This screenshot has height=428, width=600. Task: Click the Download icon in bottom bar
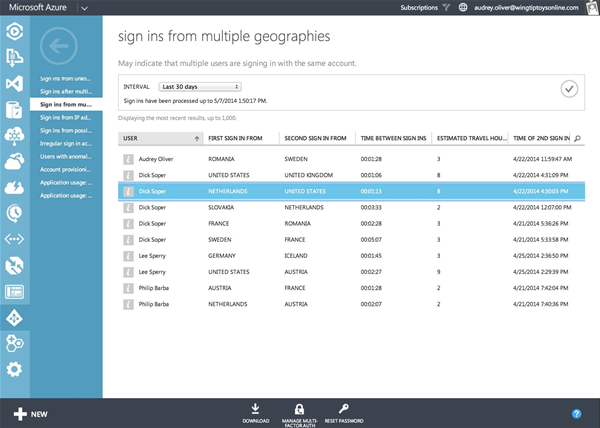pyautogui.click(x=255, y=409)
